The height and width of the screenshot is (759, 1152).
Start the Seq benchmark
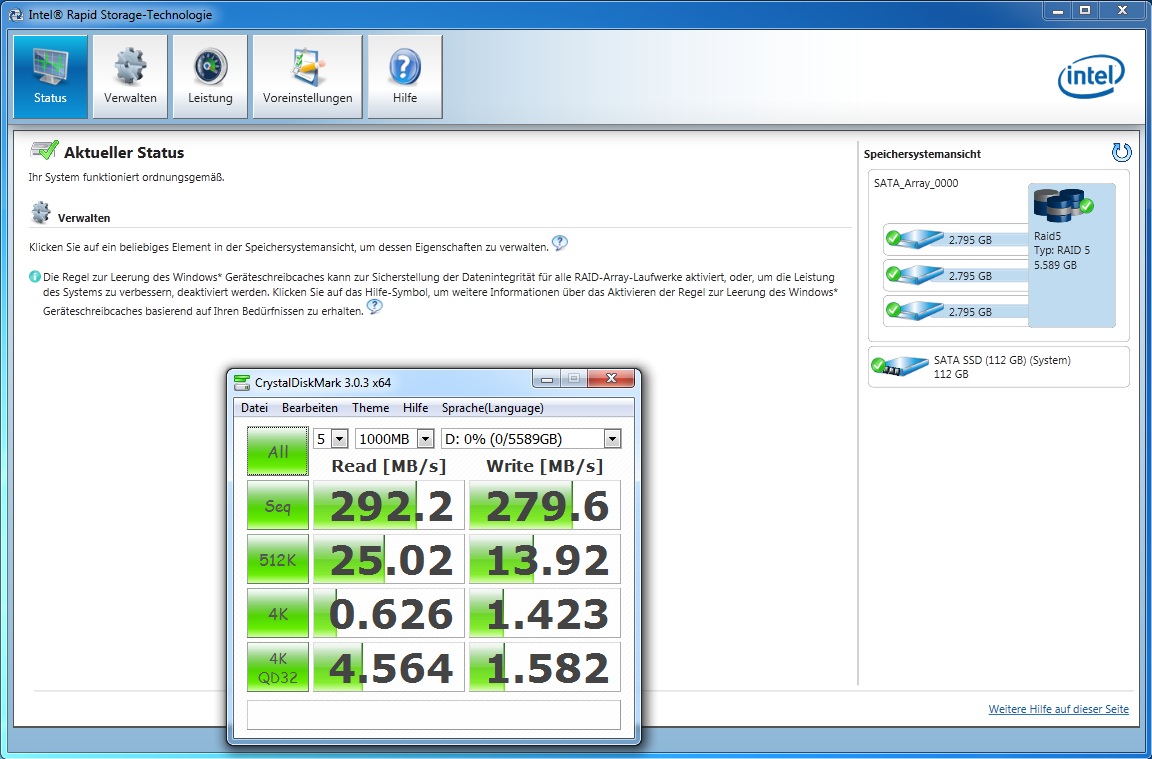[278, 506]
